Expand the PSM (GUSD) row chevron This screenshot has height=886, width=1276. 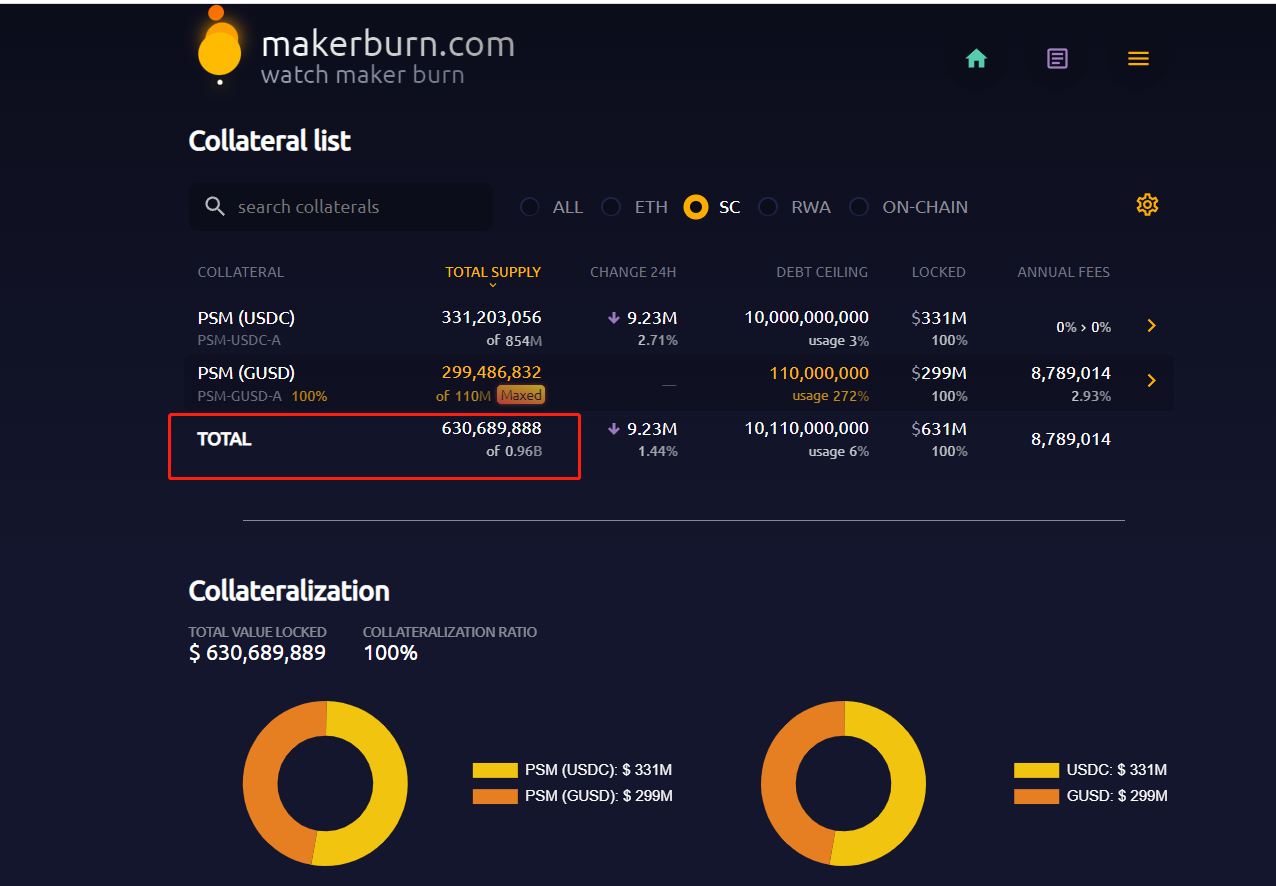pos(1151,380)
